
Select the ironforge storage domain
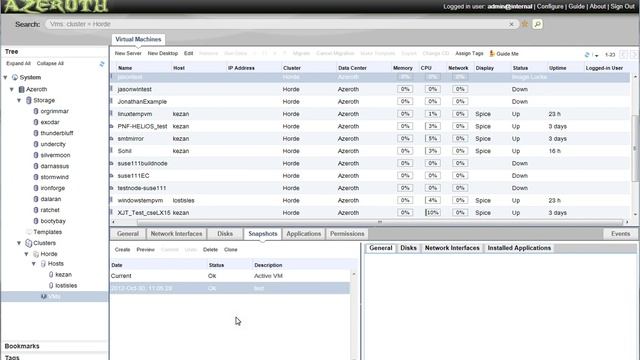(x=53, y=188)
